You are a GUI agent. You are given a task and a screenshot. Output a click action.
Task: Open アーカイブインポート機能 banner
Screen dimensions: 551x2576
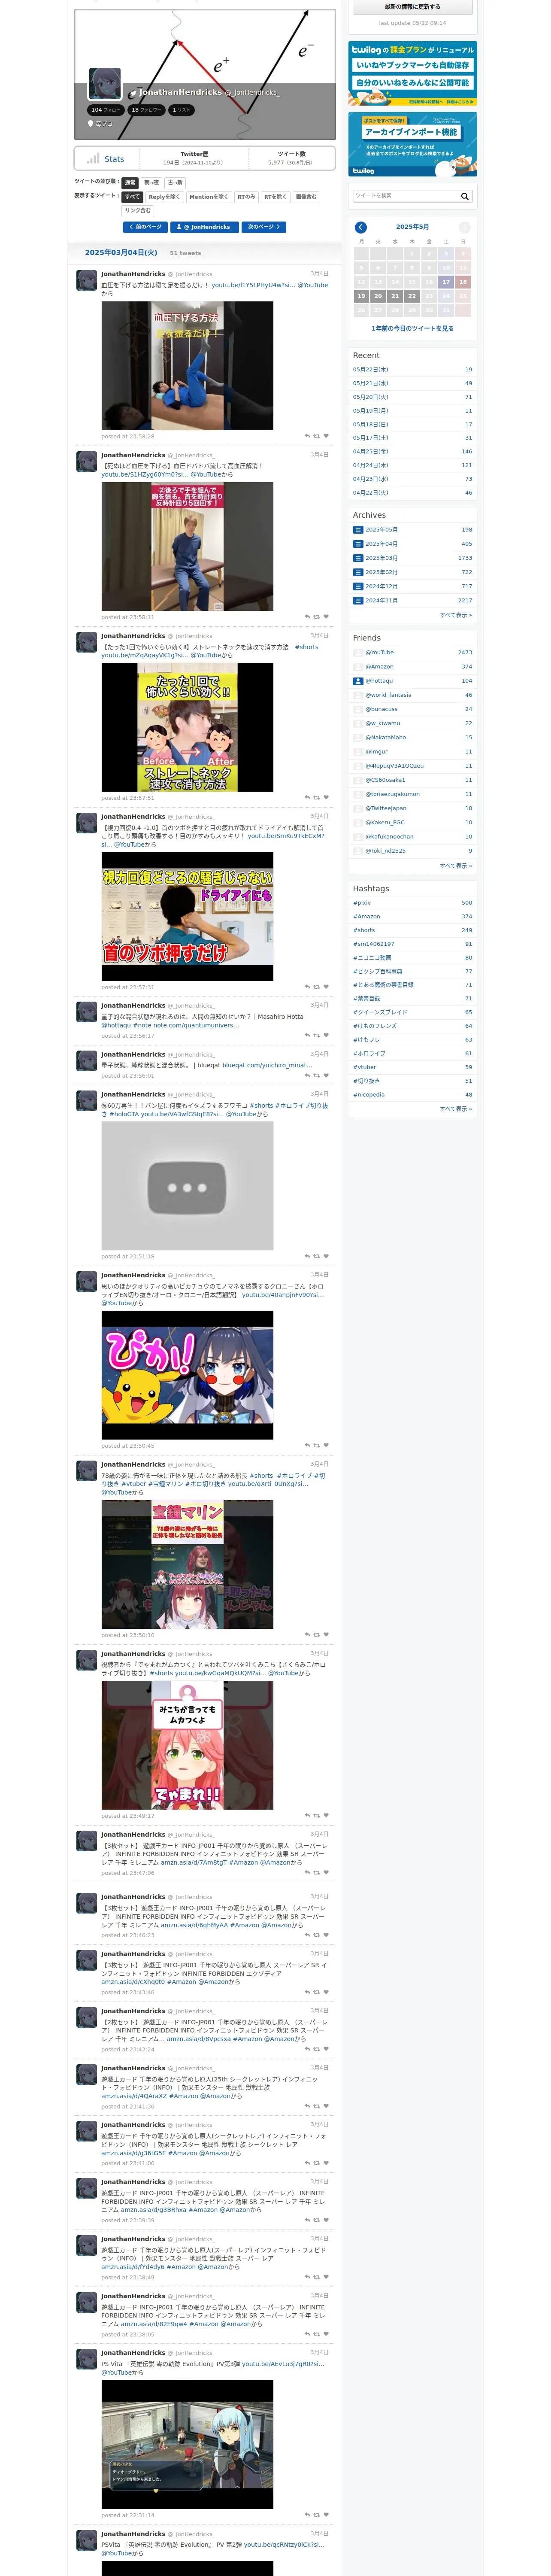click(x=412, y=144)
